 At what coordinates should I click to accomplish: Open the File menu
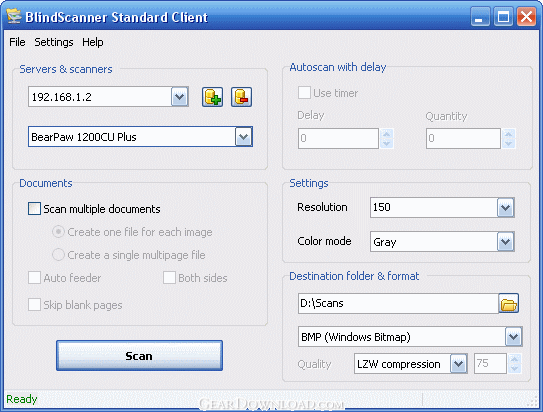pyautogui.click(x=17, y=42)
